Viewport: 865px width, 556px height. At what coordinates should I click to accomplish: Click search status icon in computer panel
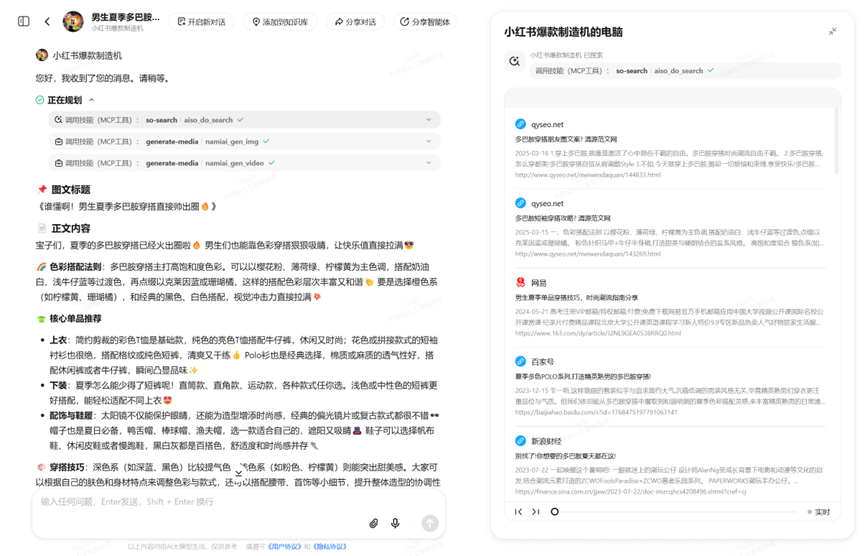coord(514,61)
